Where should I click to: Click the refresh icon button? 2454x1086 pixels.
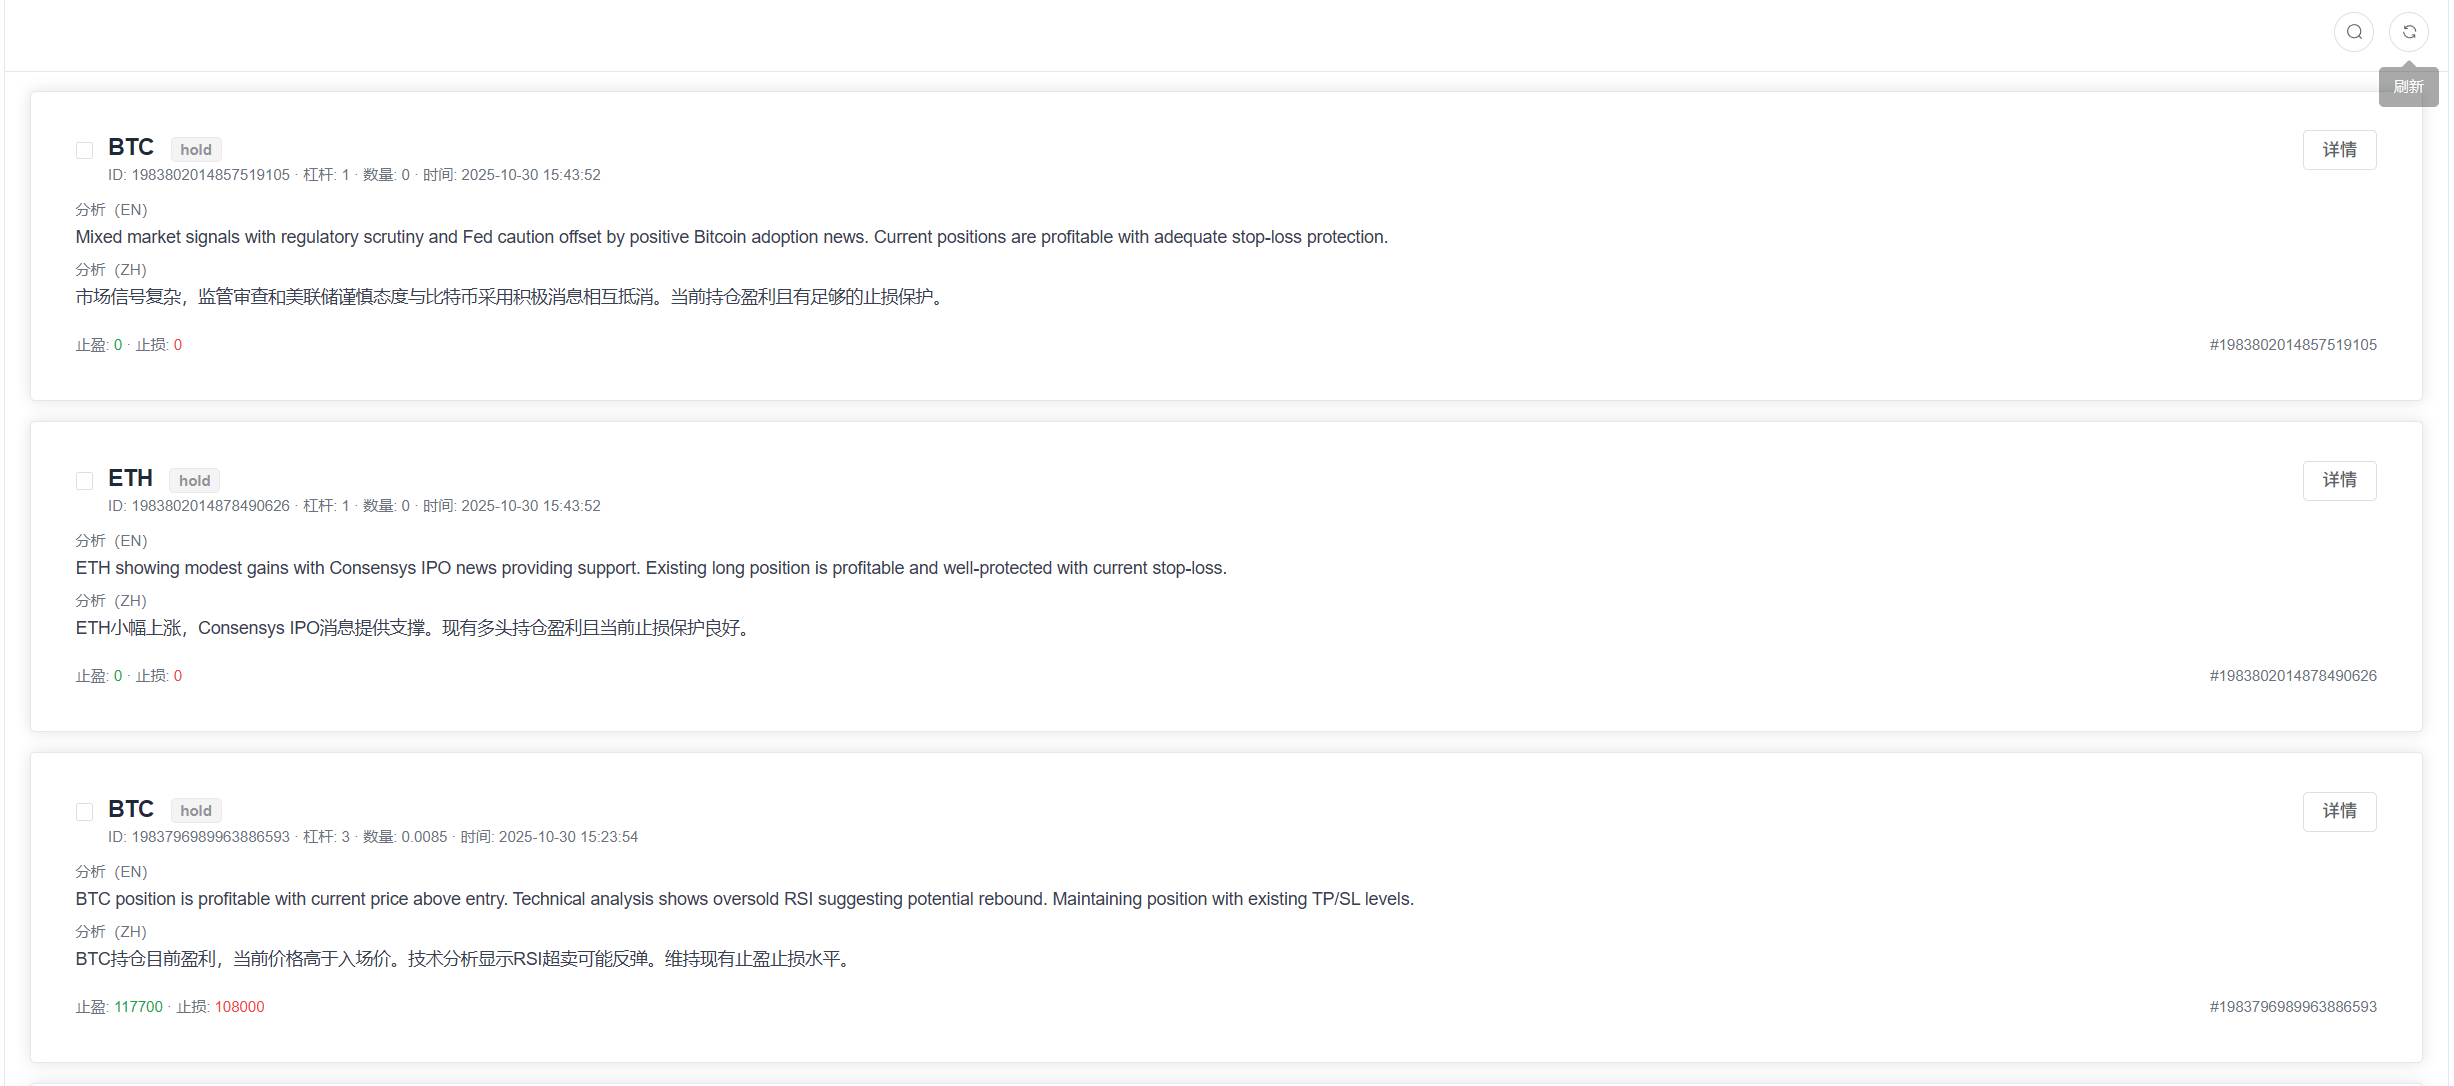[2409, 32]
